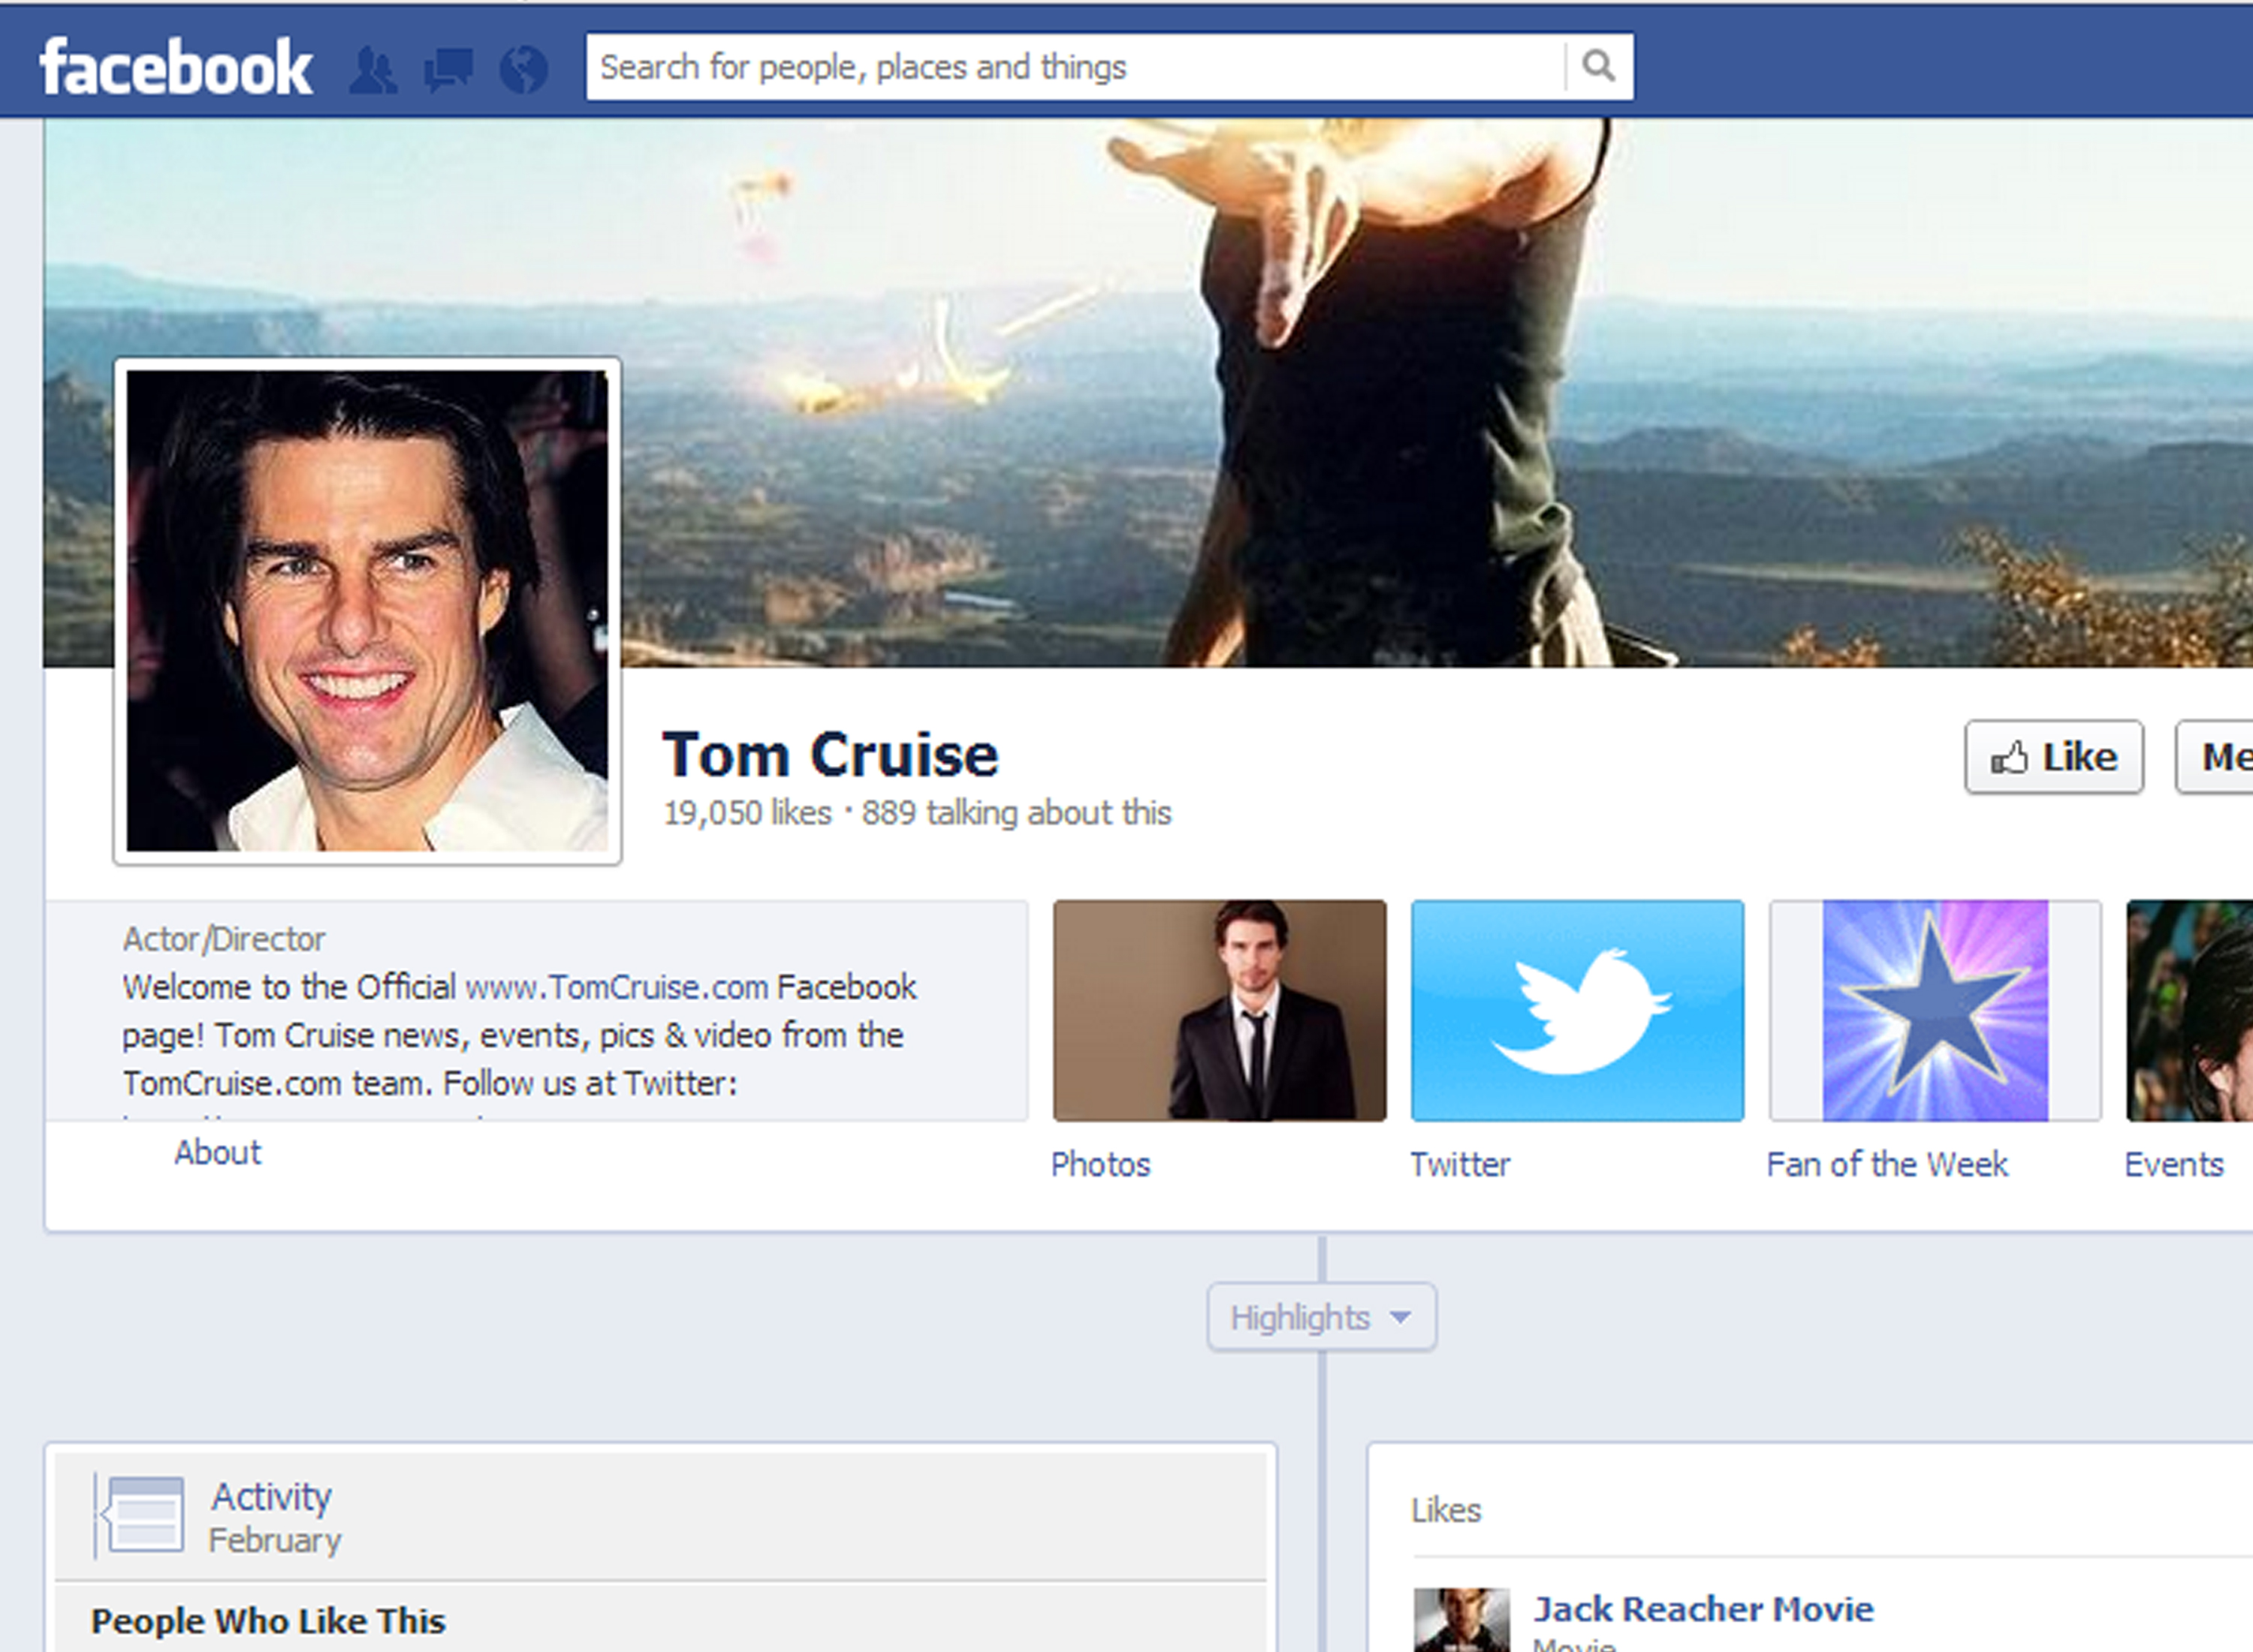Open www.TomCruise.com link

[616, 987]
